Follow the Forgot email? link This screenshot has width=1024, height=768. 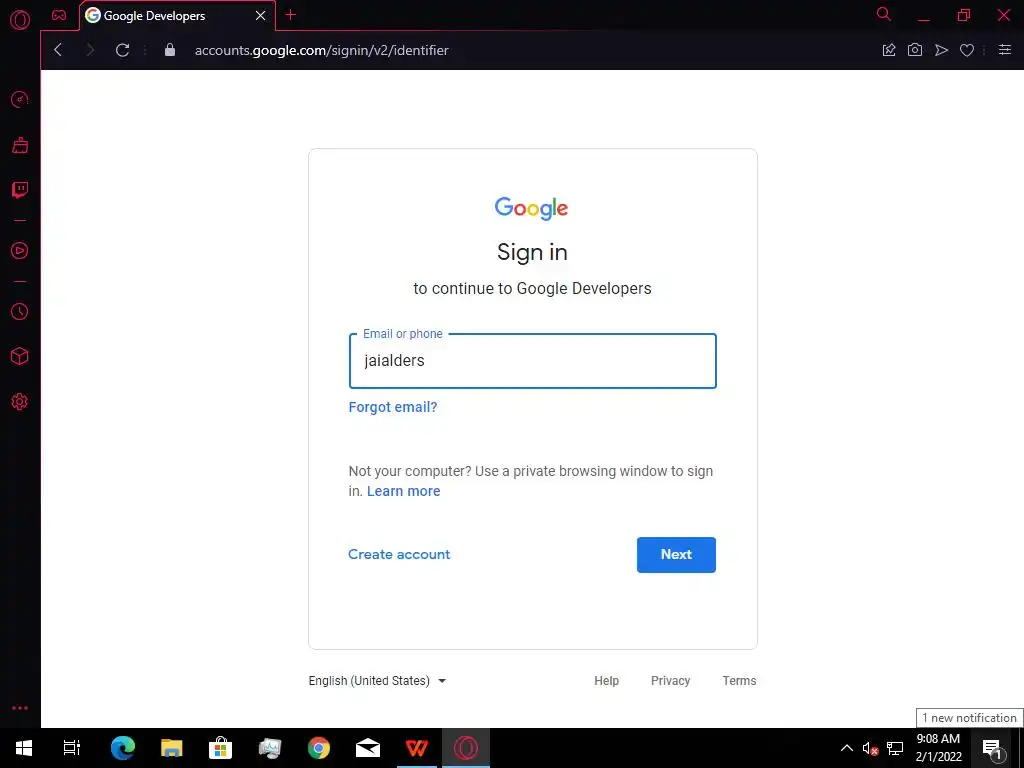392,407
